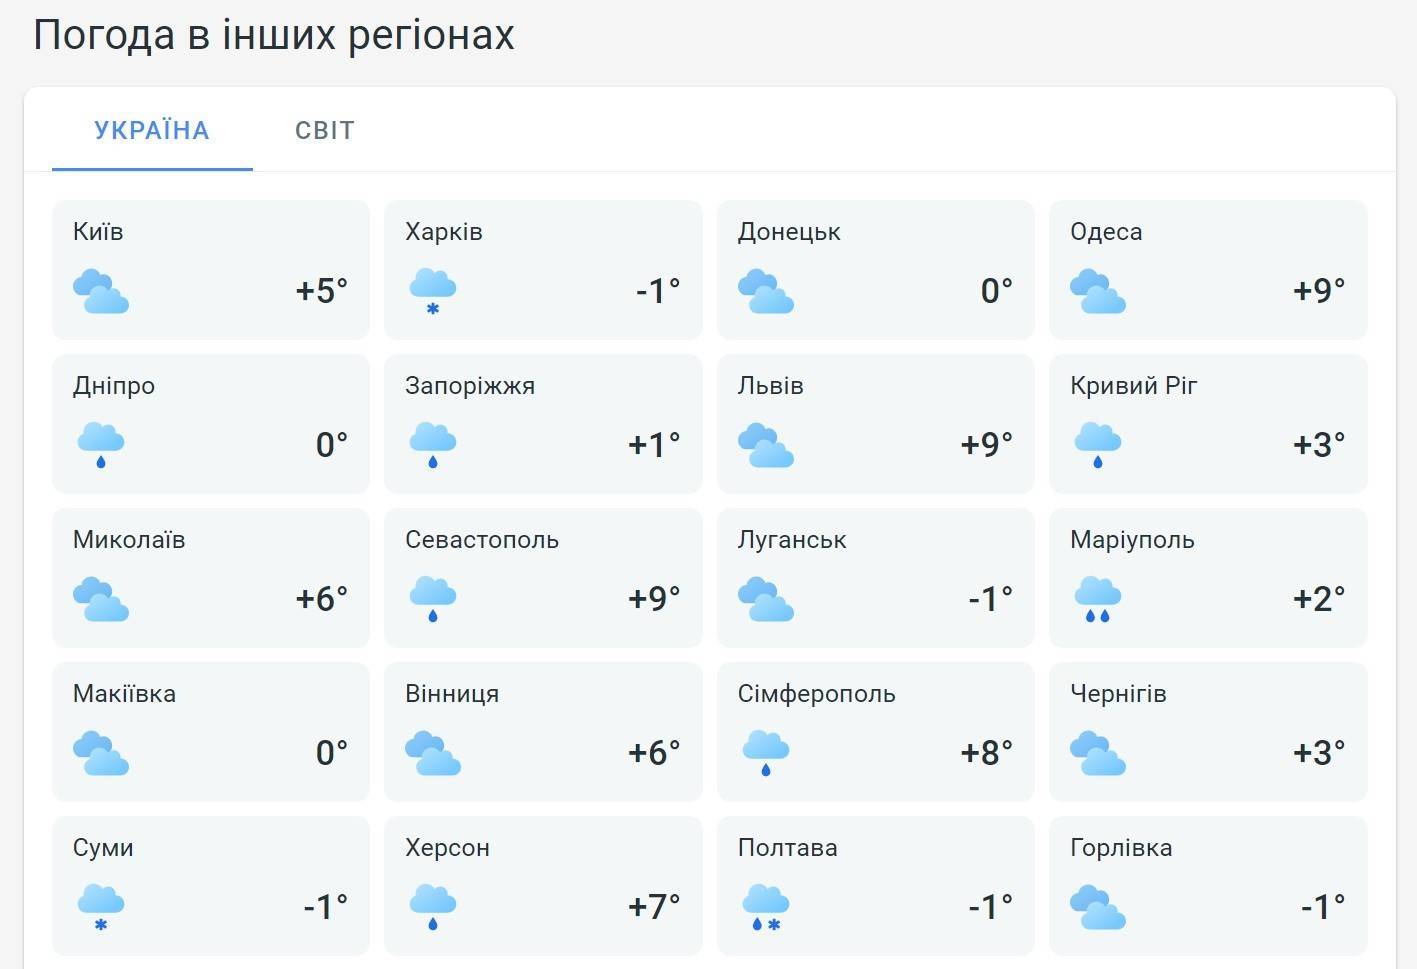Select the Чернігів weather card
Image resolution: width=1417 pixels, height=969 pixels.
point(1208,731)
